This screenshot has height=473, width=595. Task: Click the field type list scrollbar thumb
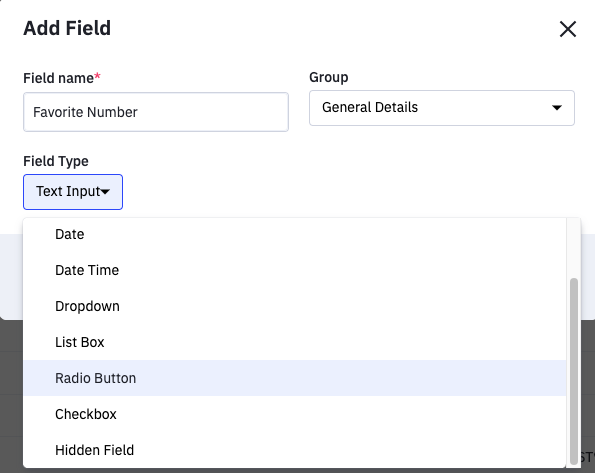coord(574,371)
